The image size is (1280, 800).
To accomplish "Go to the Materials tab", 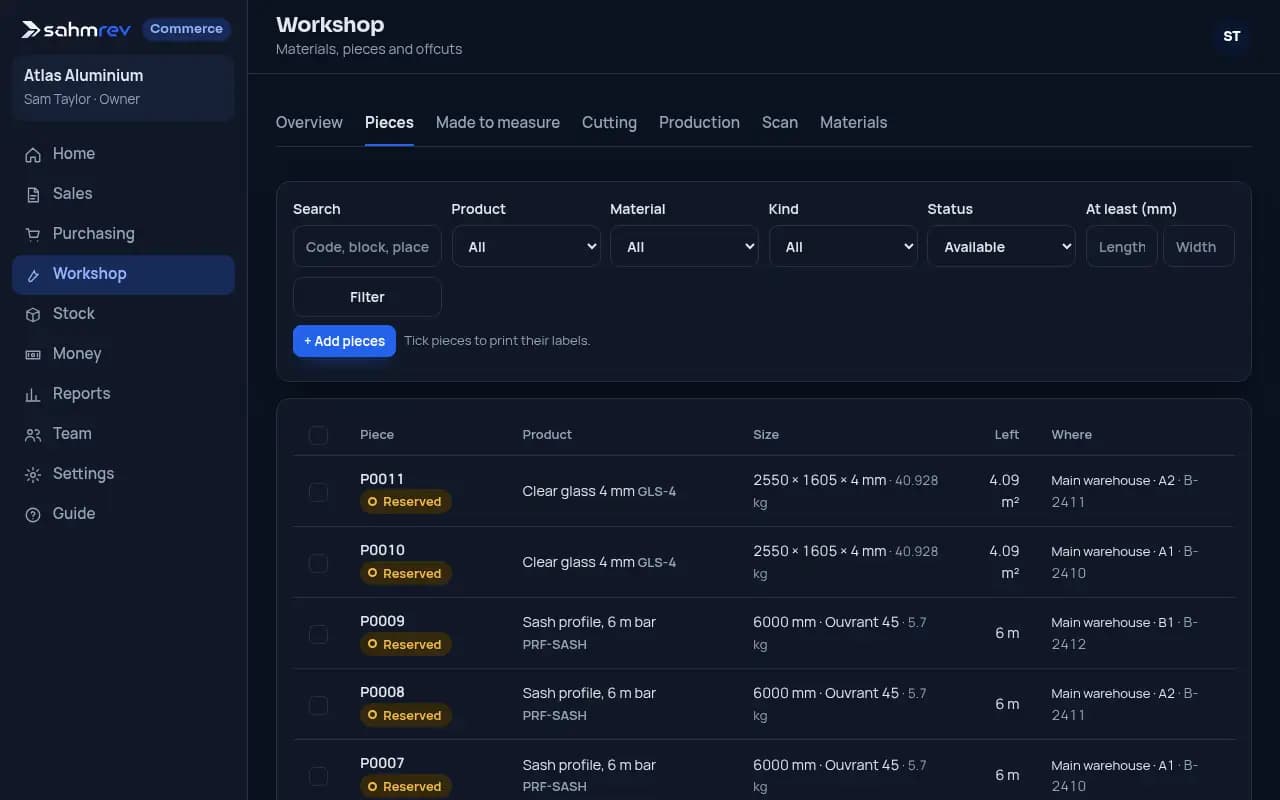I will [853, 122].
